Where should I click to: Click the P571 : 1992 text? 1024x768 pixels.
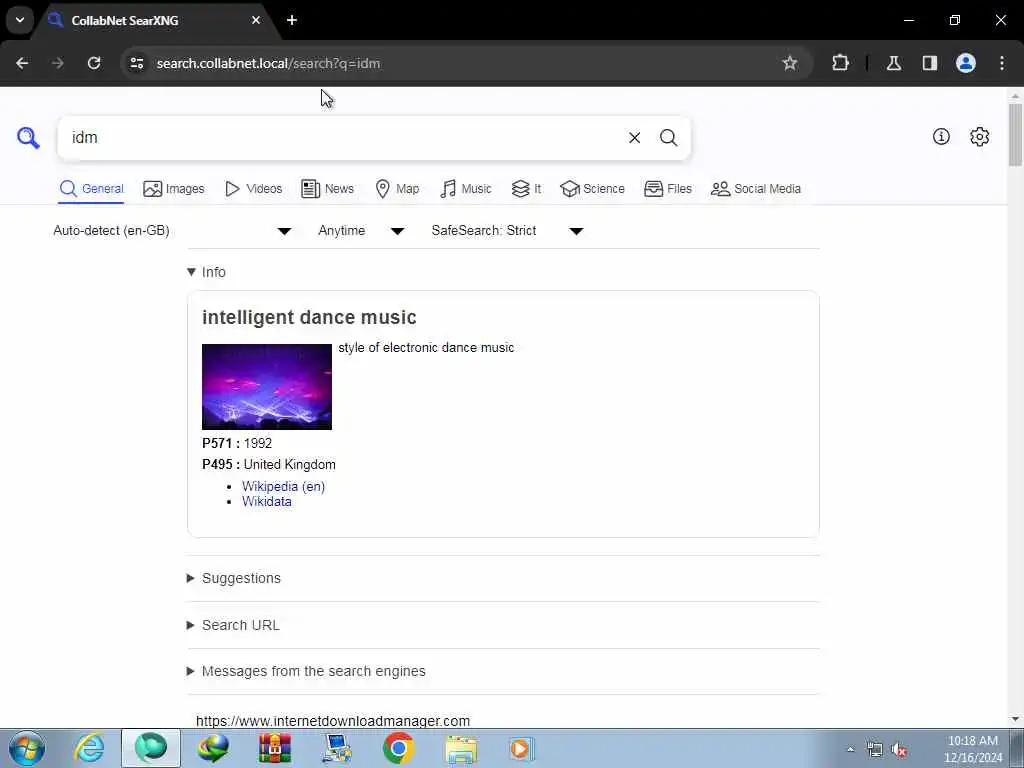(237, 443)
